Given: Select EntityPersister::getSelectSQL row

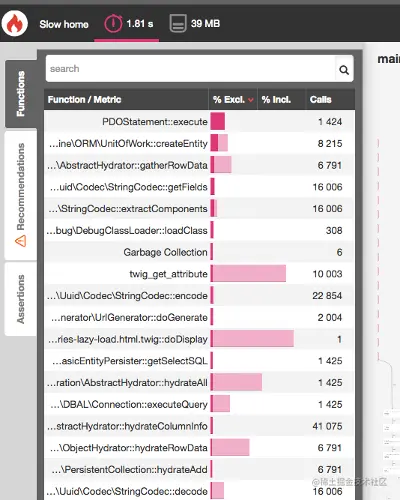Looking at the screenshot, I should (x=199, y=361).
